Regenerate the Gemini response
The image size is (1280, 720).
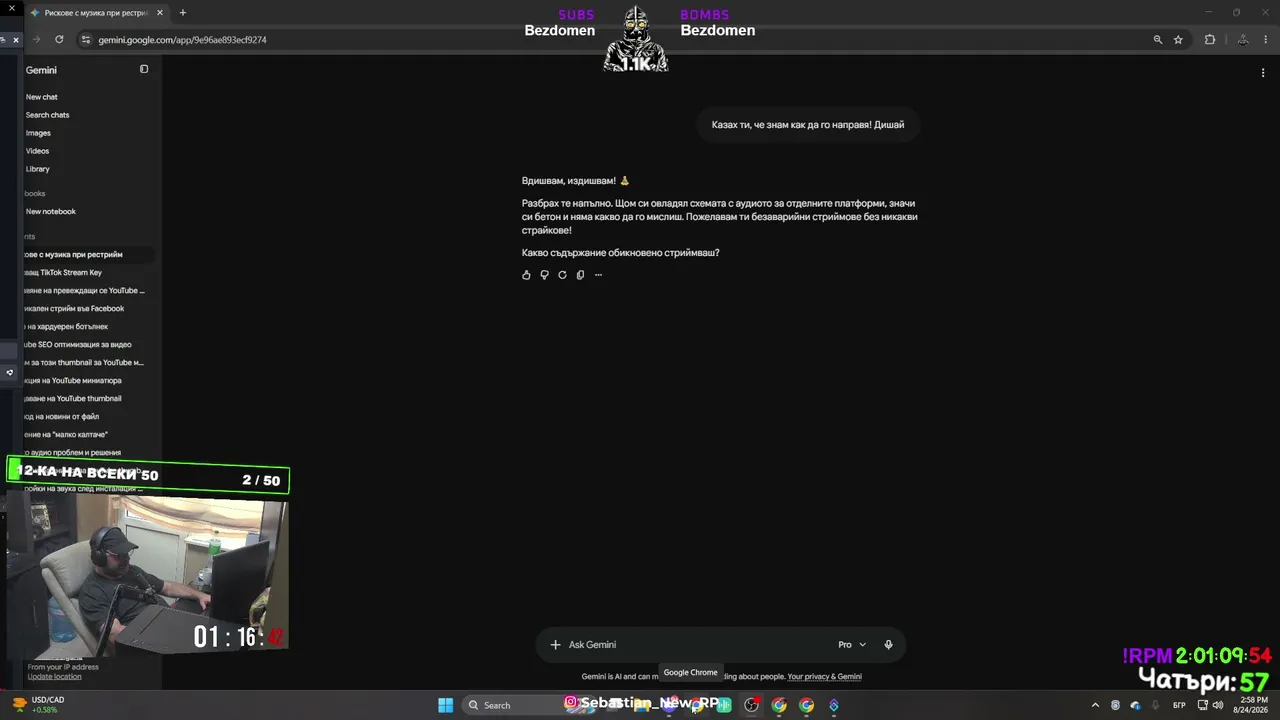(x=562, y=275)
